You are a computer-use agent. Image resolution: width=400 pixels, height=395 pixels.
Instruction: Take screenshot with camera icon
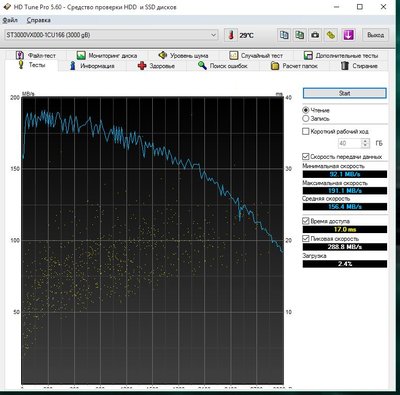[315, 35]
